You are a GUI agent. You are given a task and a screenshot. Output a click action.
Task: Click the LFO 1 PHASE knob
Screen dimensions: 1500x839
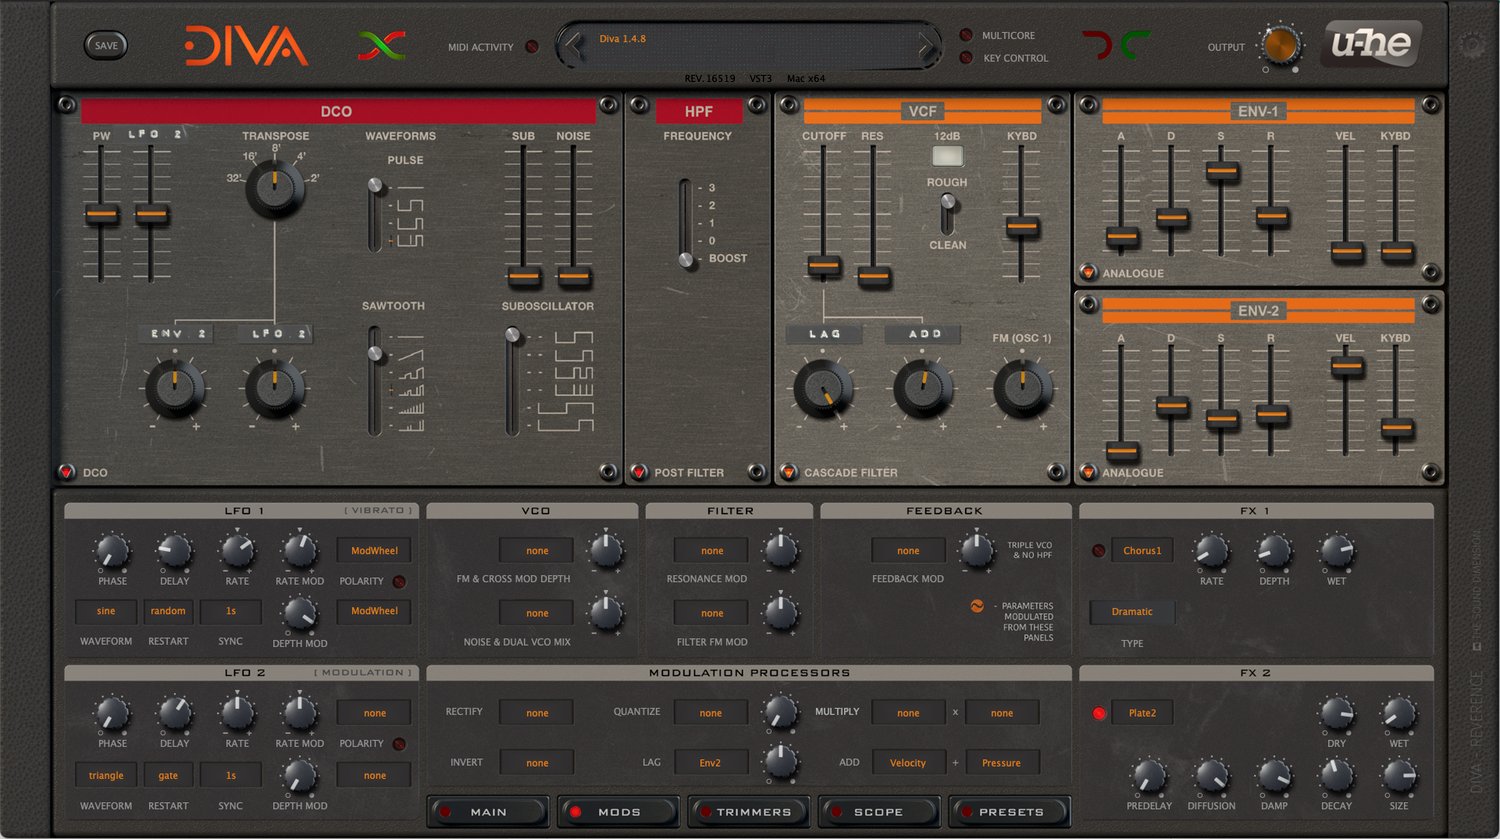click(112, 551)
